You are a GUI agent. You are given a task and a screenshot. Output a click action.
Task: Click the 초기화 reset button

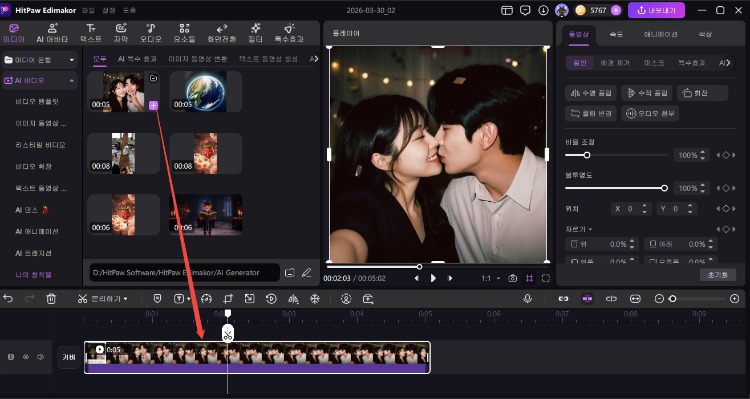[x=718, y=275]
